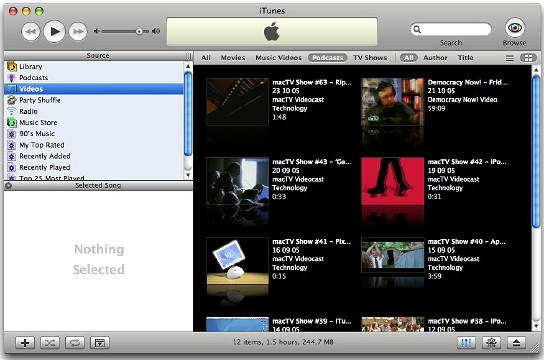
Task: Open the macTV Show #63 thumbnail
Action: pyautogui.click(x=237, y=102)
